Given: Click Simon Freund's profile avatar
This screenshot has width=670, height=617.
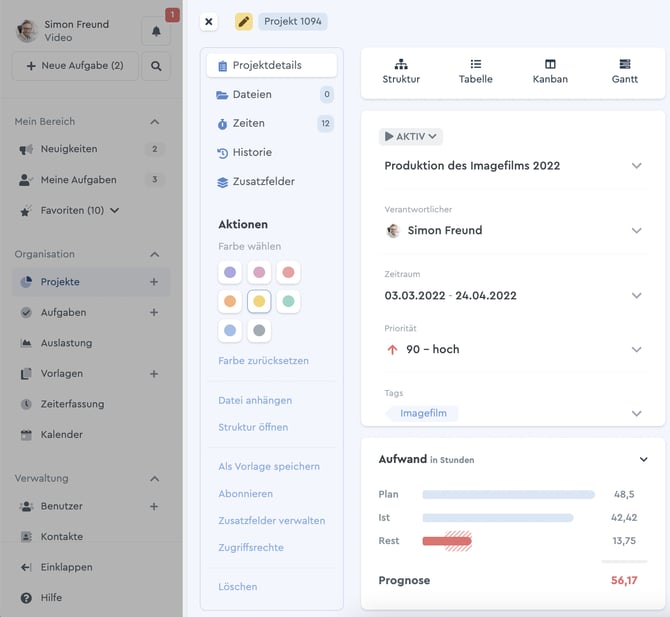Looking at the screenshot, I should (x=26, y=31).
